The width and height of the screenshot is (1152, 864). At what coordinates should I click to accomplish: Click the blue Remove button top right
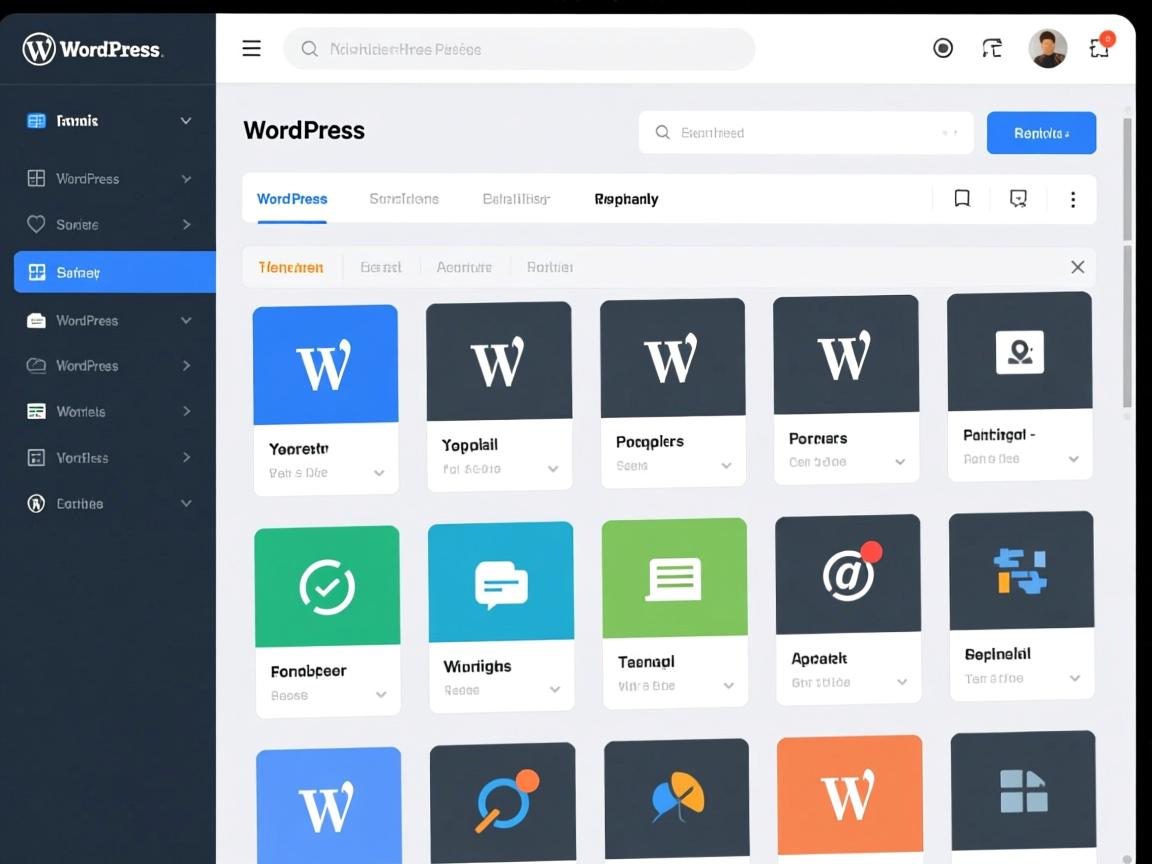click(x=1041, y=132)
